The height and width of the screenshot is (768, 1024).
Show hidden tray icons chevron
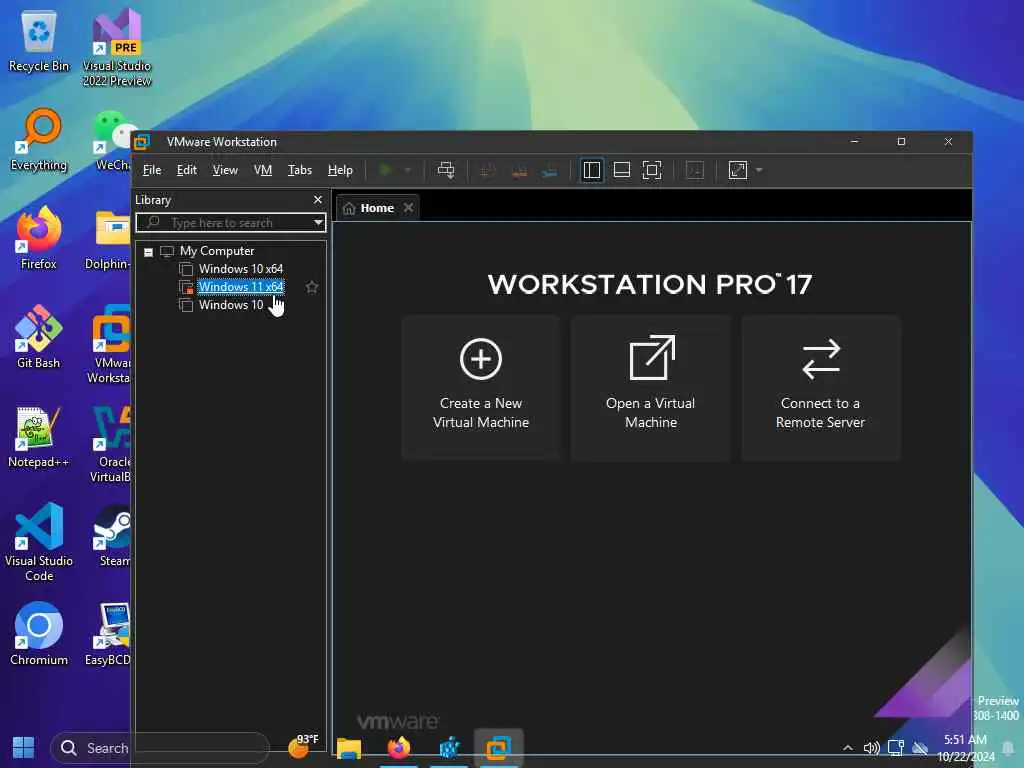pos(848,748)
